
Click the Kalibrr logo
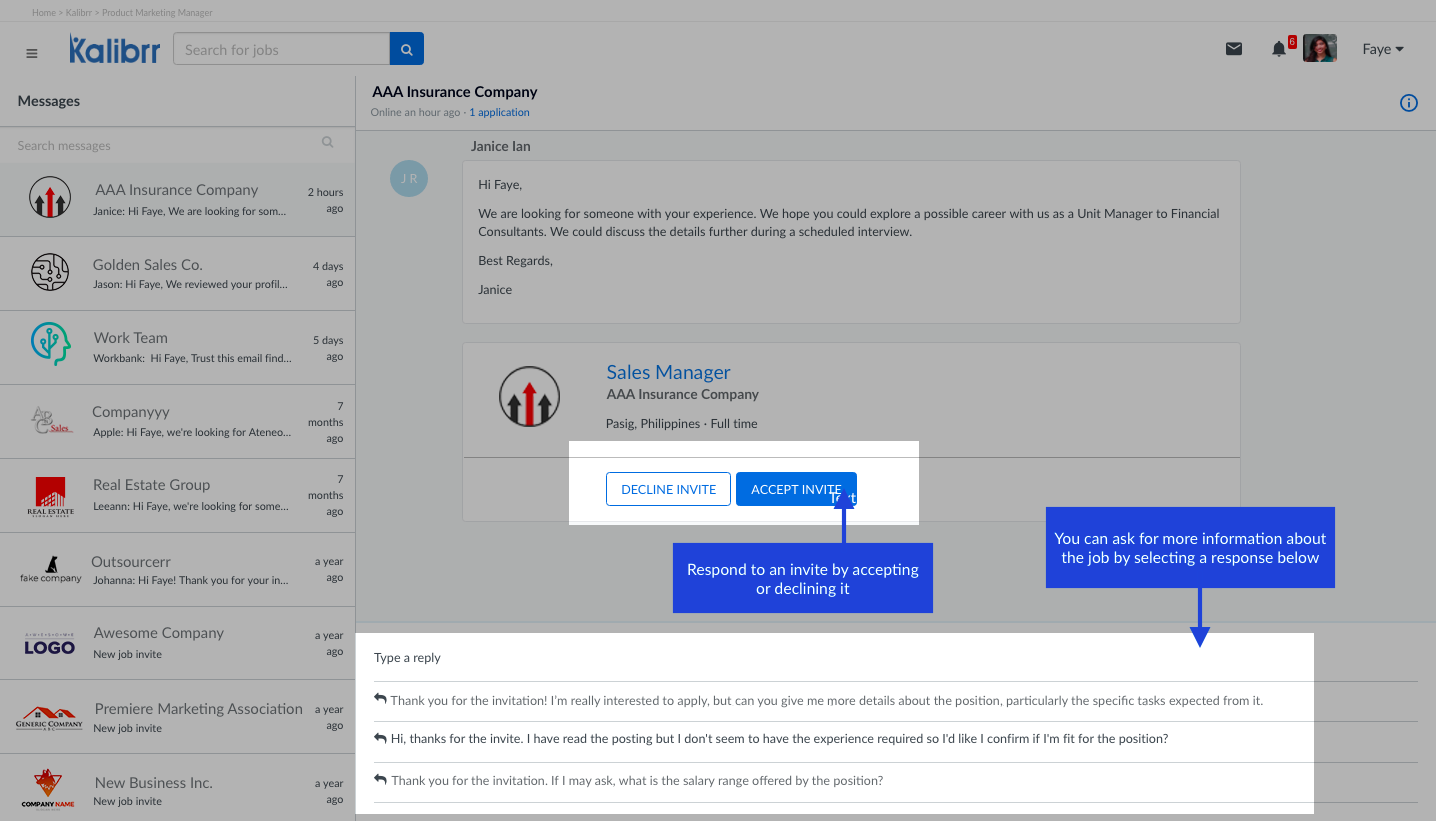click(x=114, y=49)
